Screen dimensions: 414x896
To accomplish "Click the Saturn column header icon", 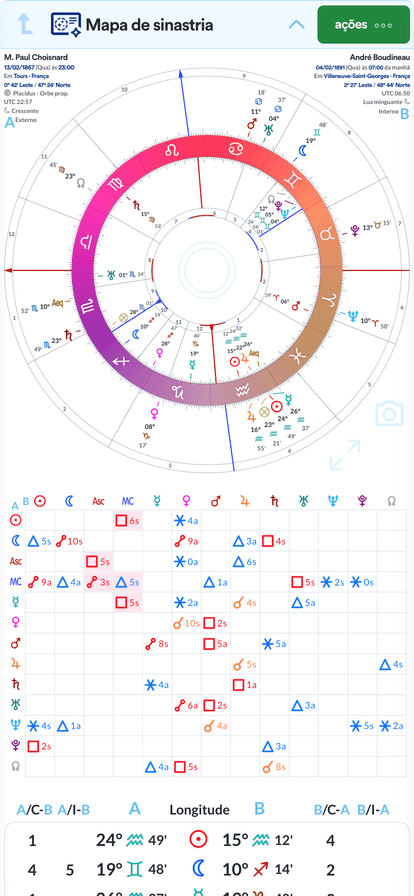I will [x=274, y=501].
